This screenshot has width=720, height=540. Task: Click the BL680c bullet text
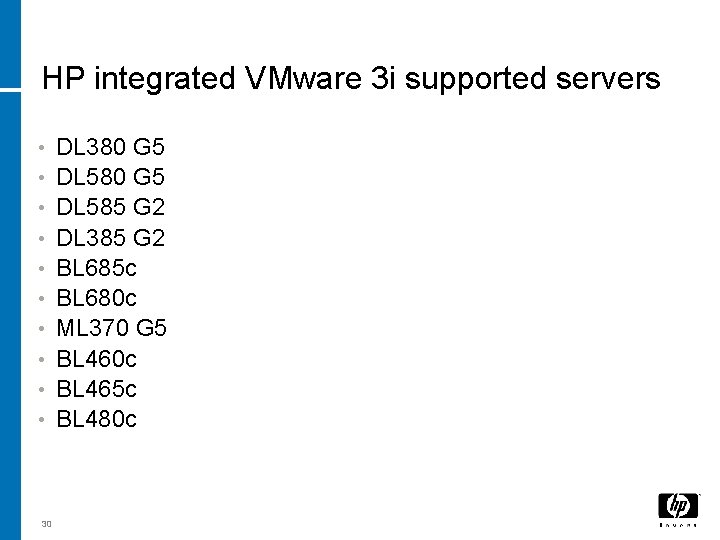pyautogui.click(x=96, y=298)
